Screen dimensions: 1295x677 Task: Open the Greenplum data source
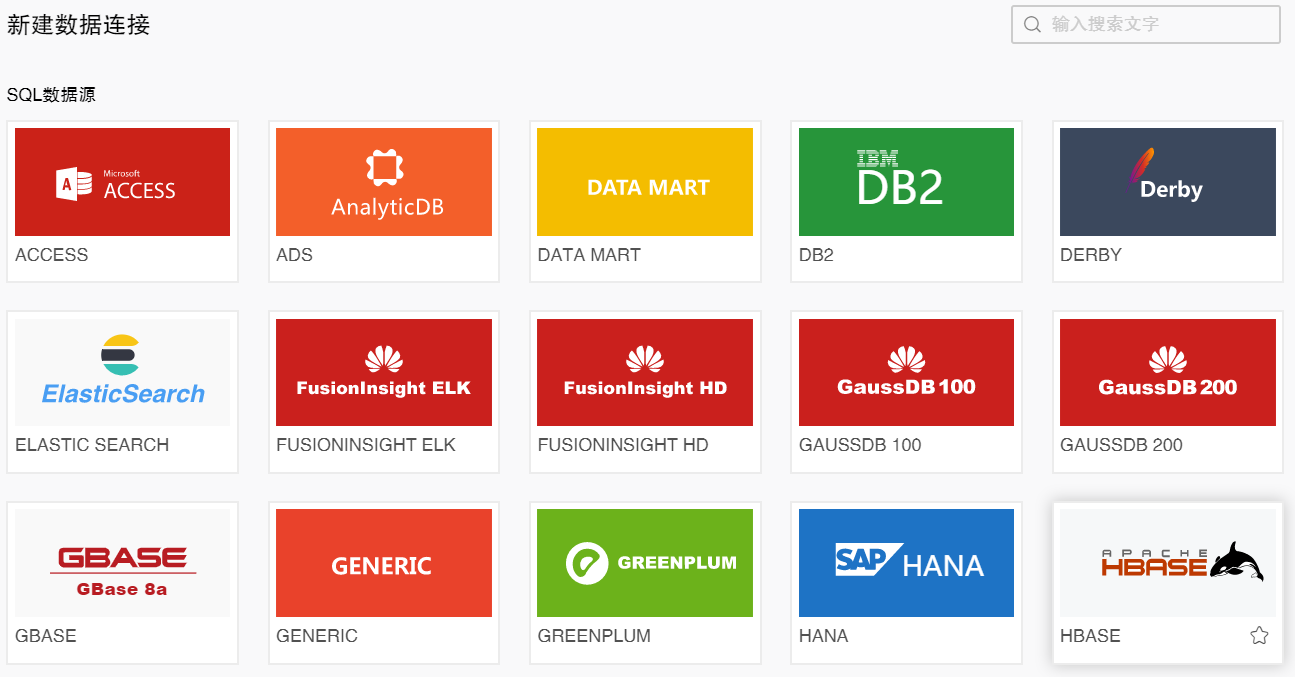[x=645, y=563]
